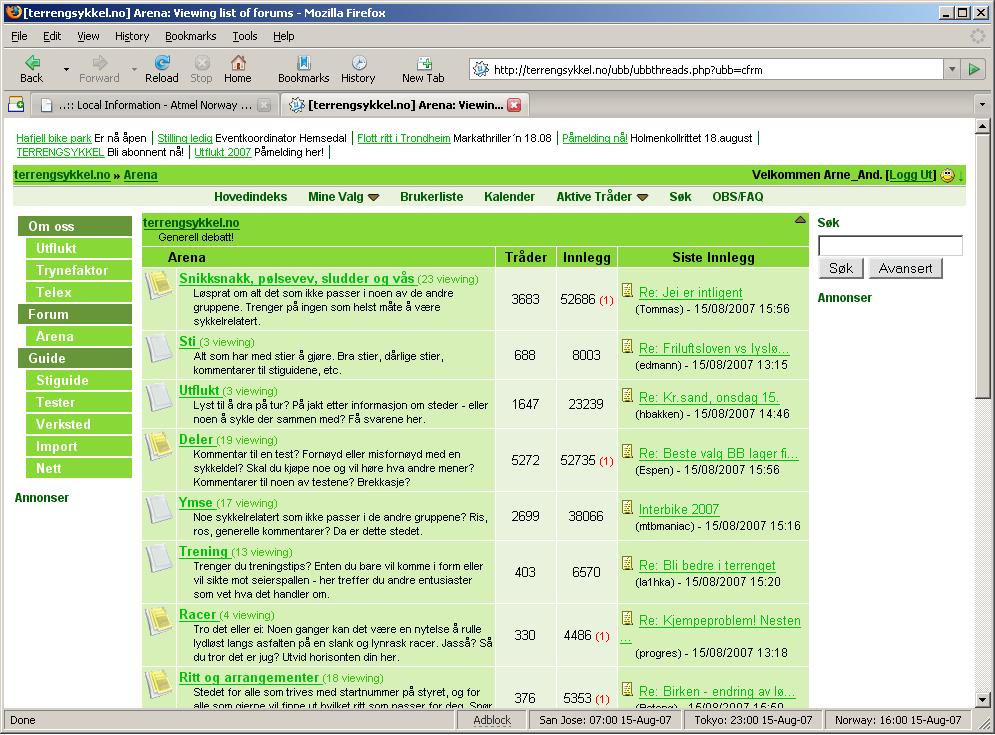Open the Home page icon in toolbar
The height and width of the screenshot is (735, 995).
click(238, 69)
